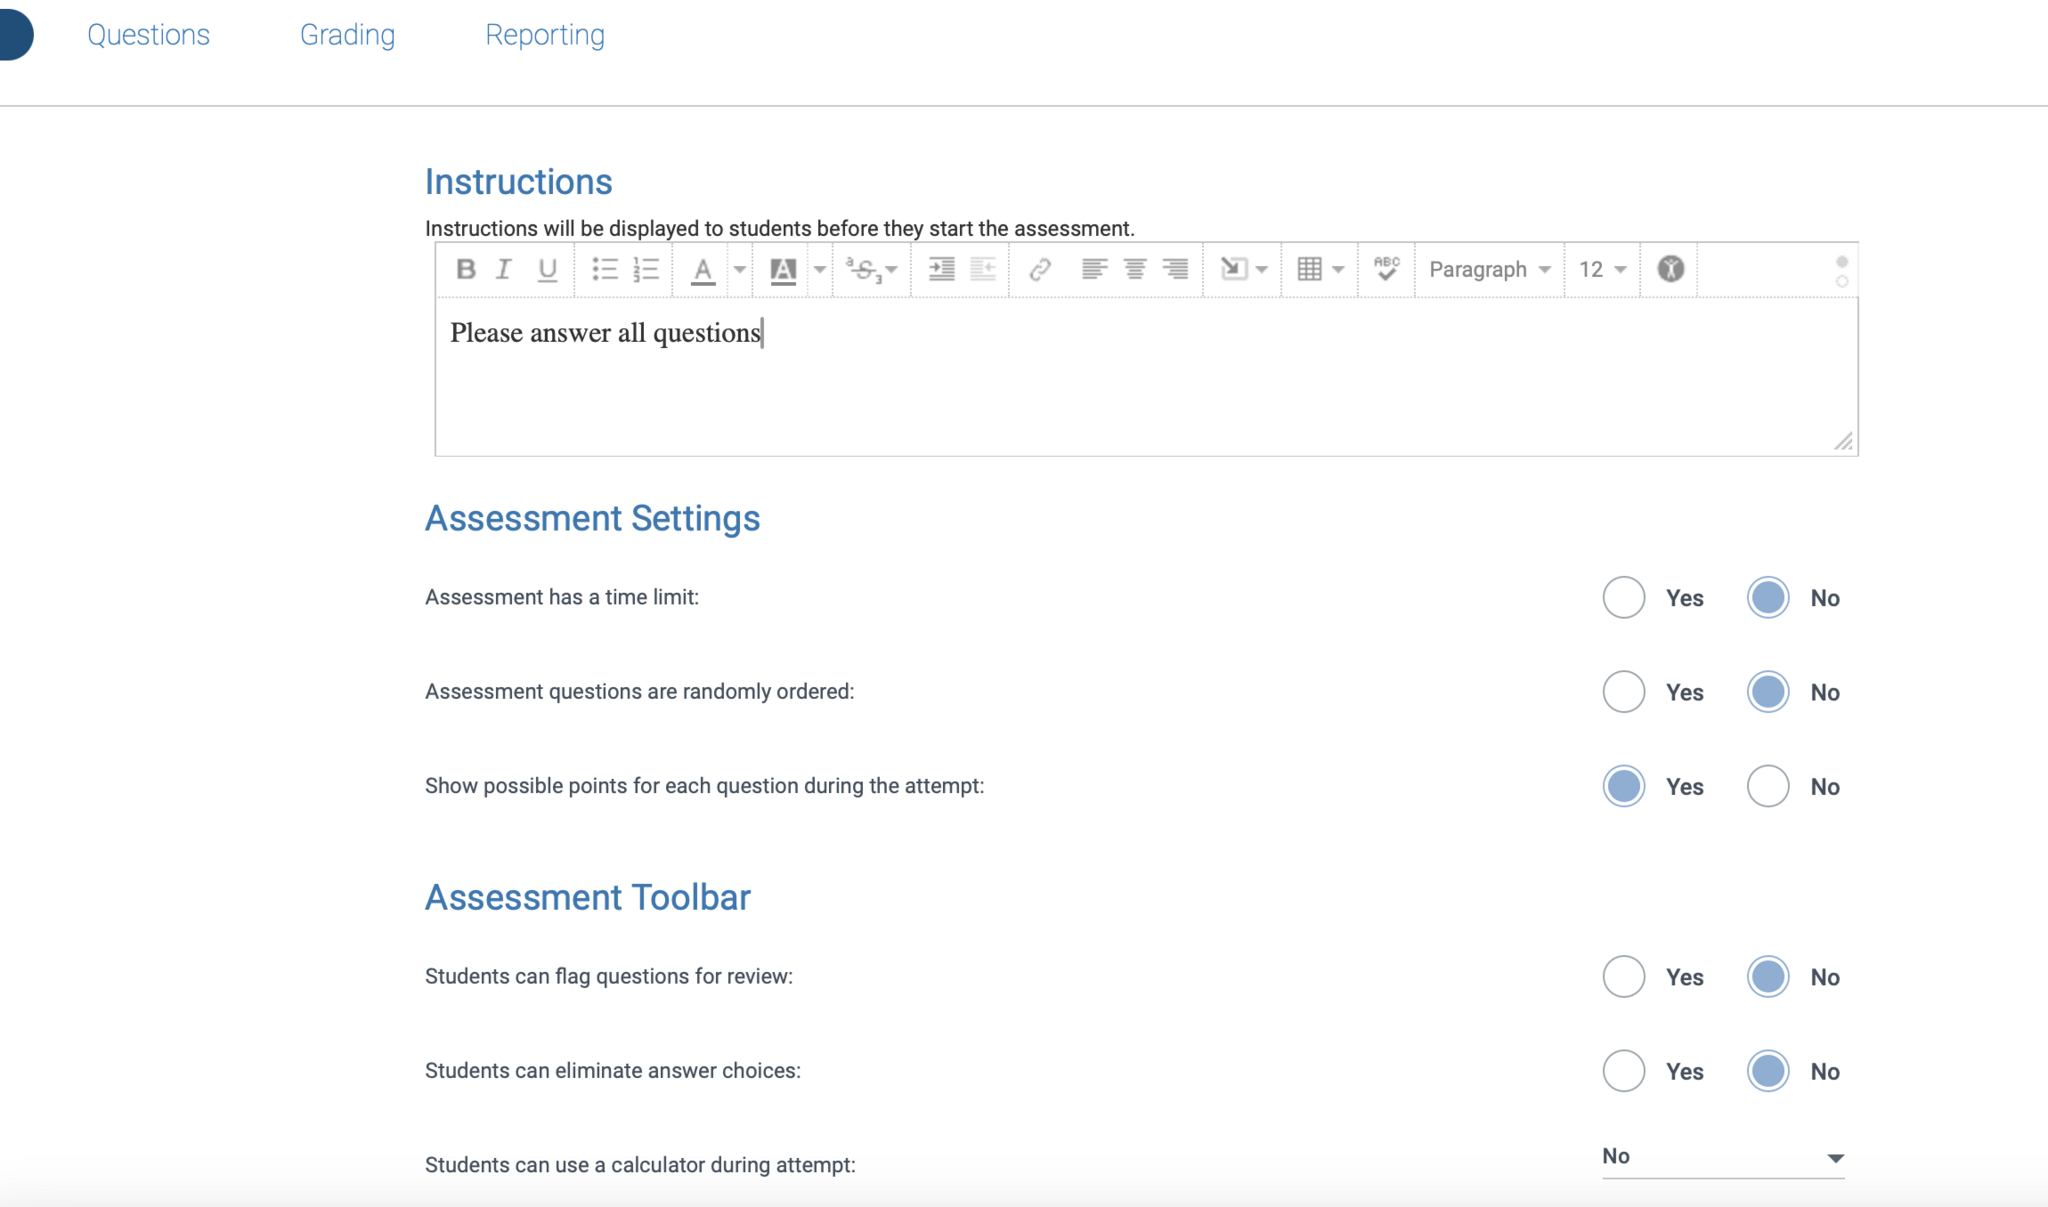Image resolution: width=2048 pixels, height=1207 pixels.
Task: Open the Paragraph format dropdown
Action: (1489, 269)
